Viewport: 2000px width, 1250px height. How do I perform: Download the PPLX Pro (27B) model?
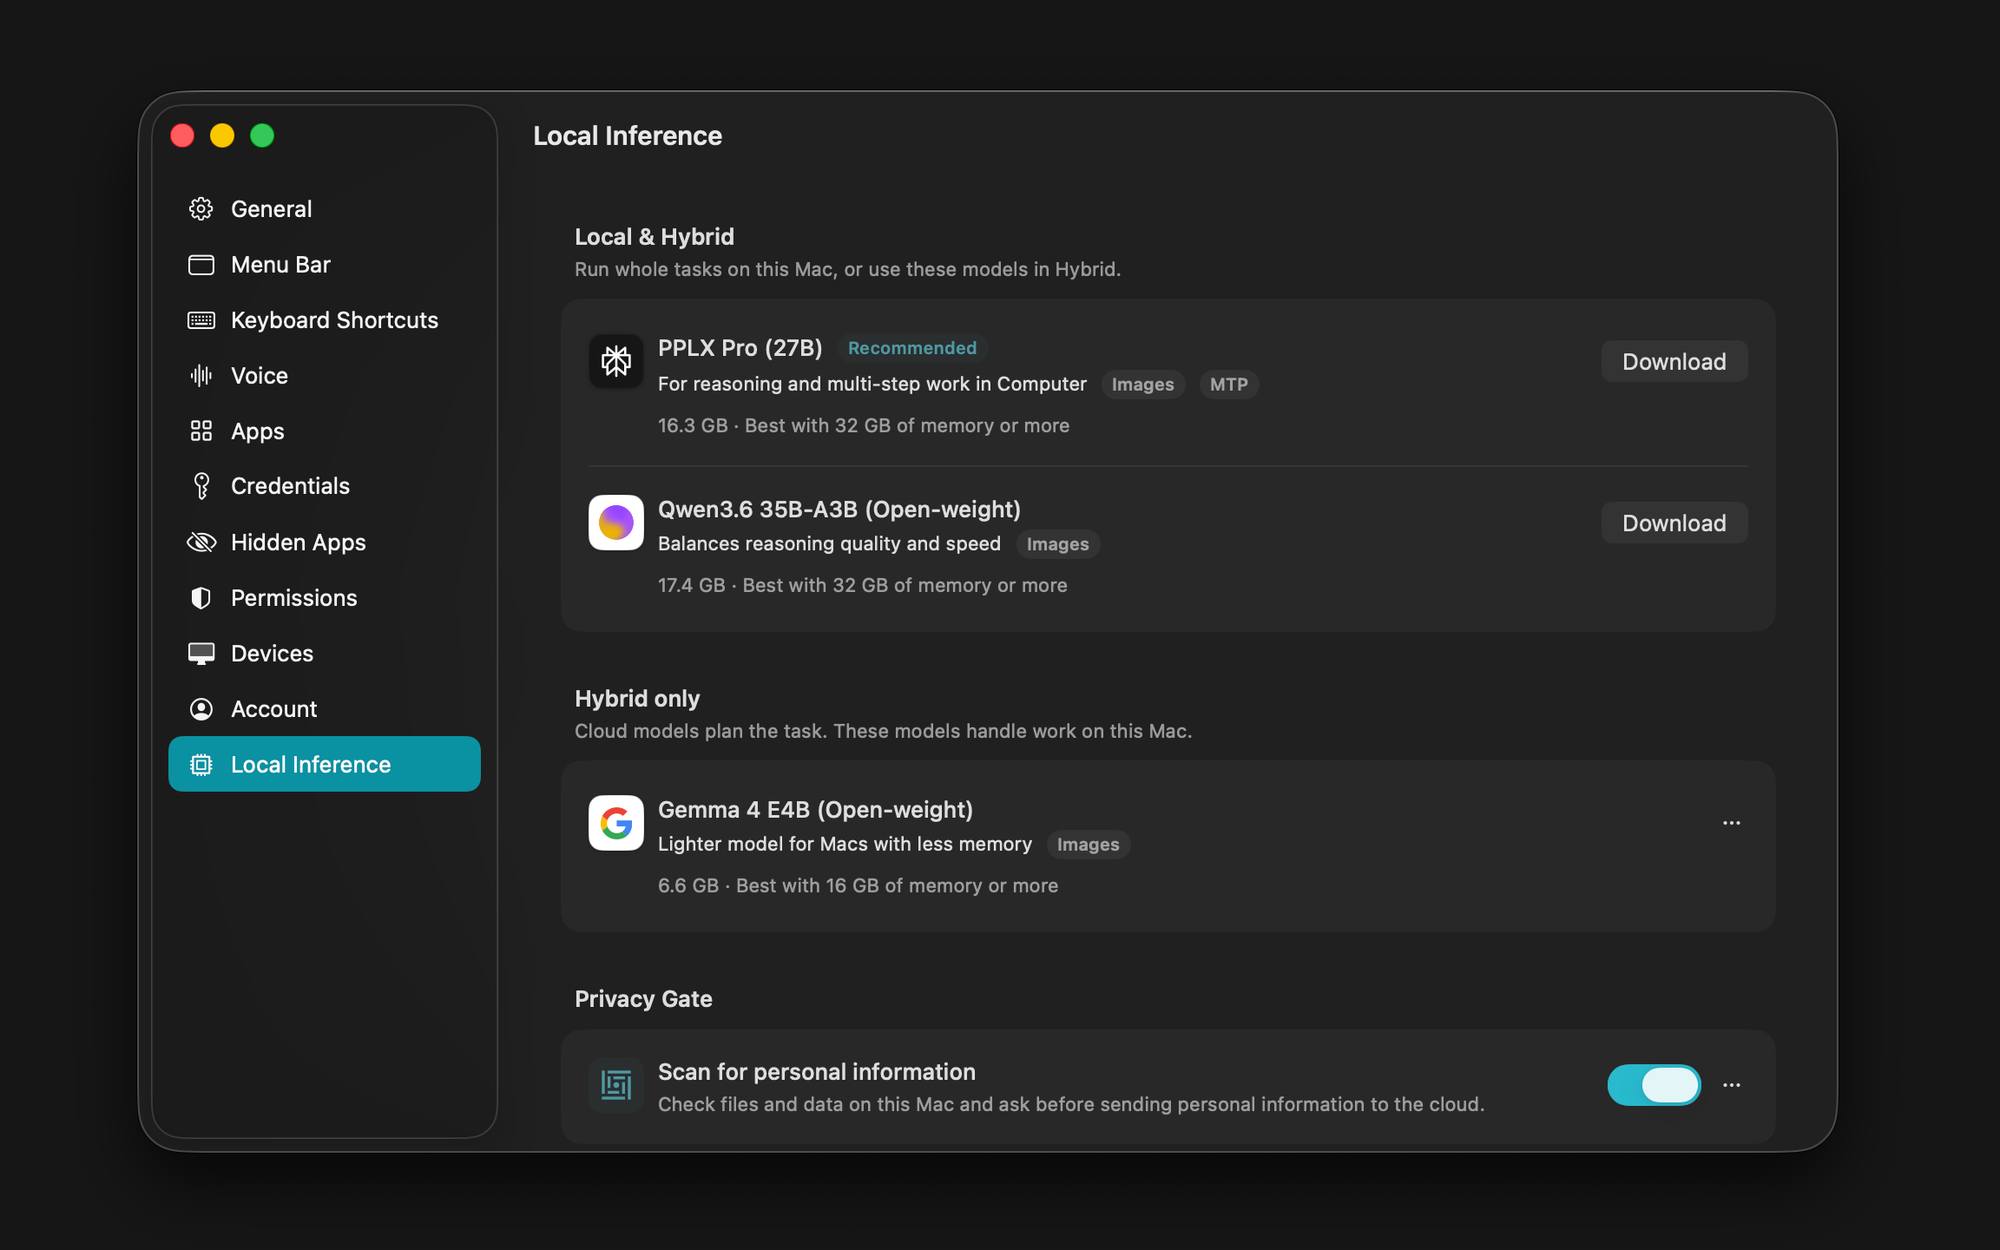(x=1674, y=361)
